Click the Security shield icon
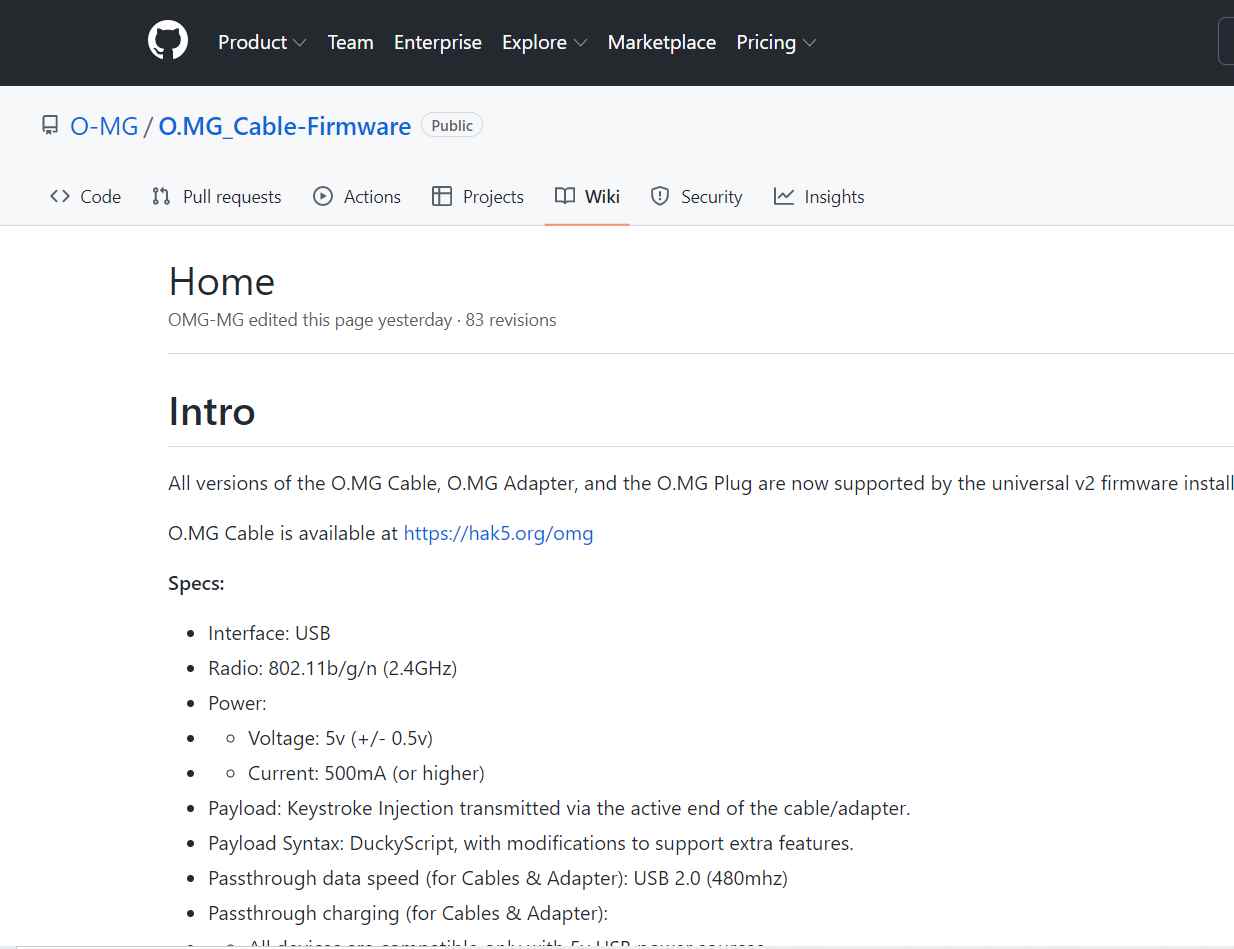The height and width of the screenshot is (949, 1234). (x=660, y=197)
